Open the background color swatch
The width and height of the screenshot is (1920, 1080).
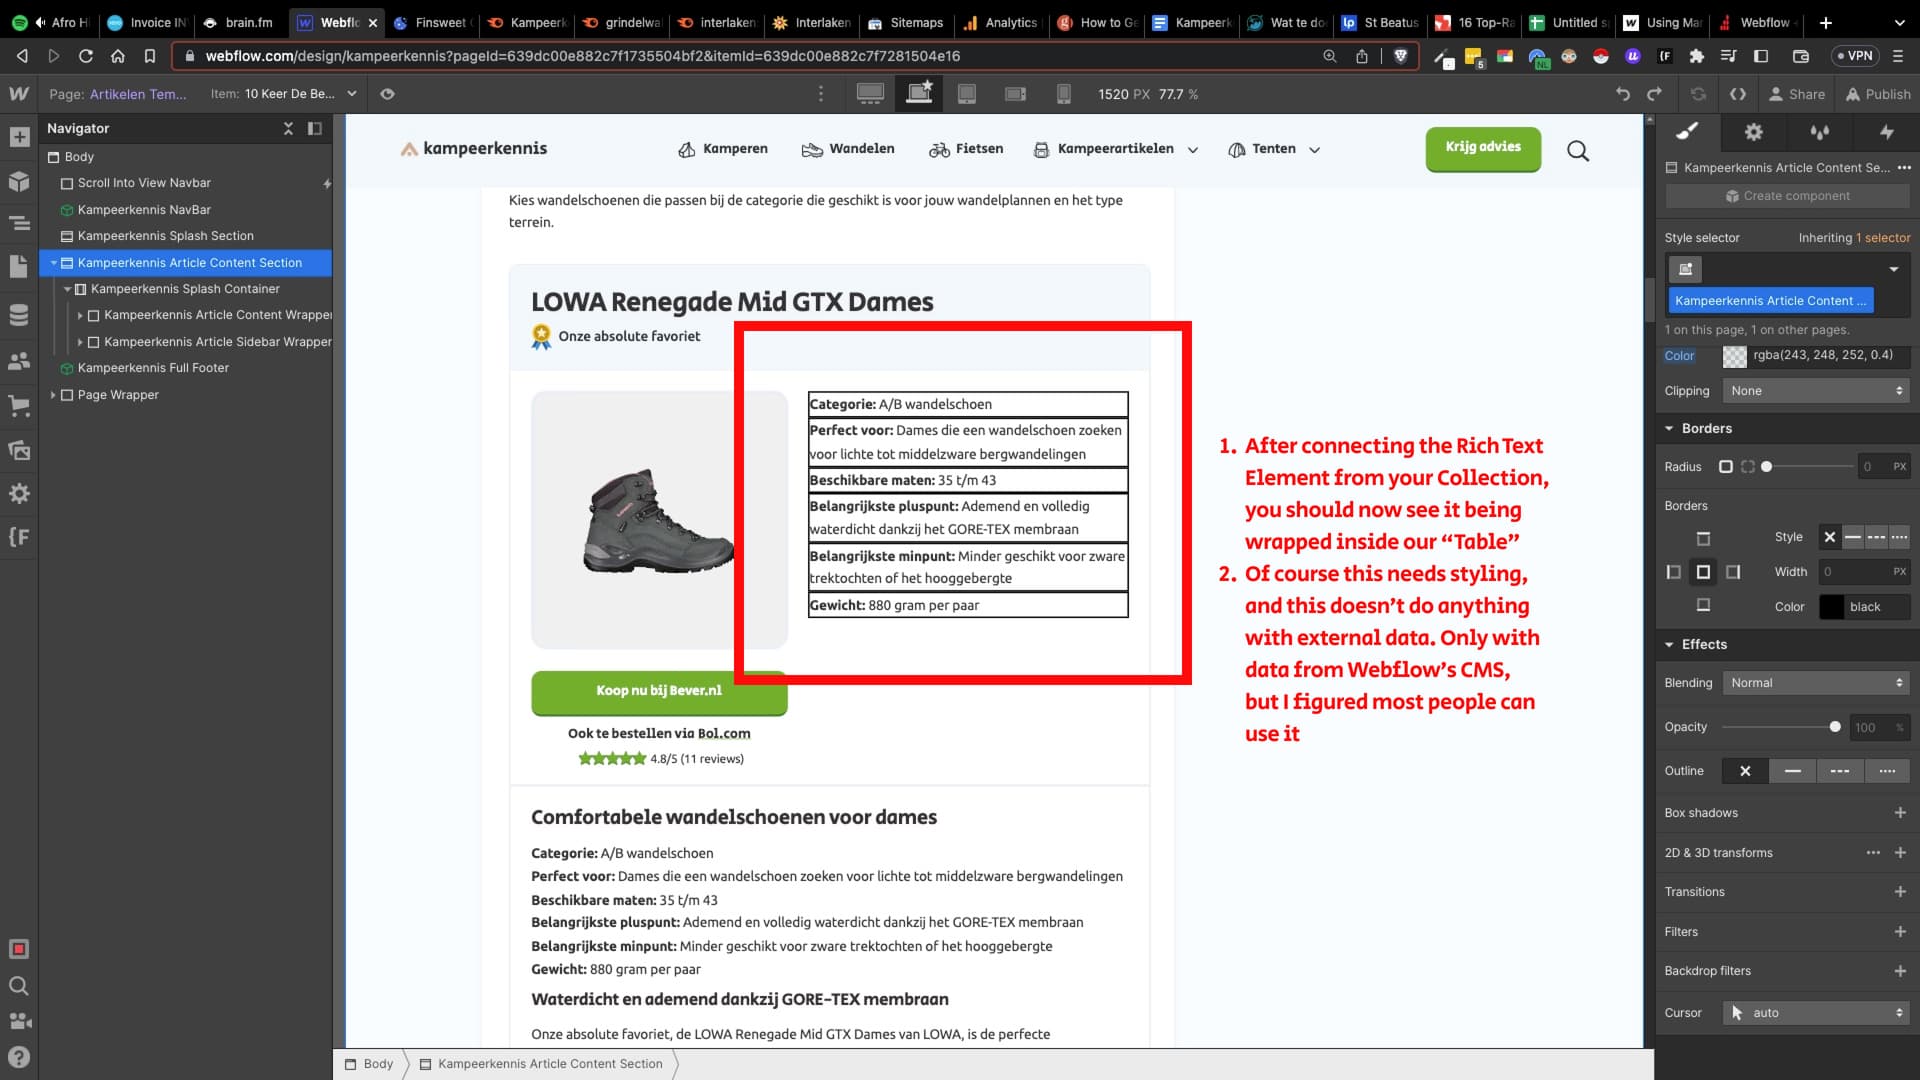pyautogui.click(x=1735, y=356)
